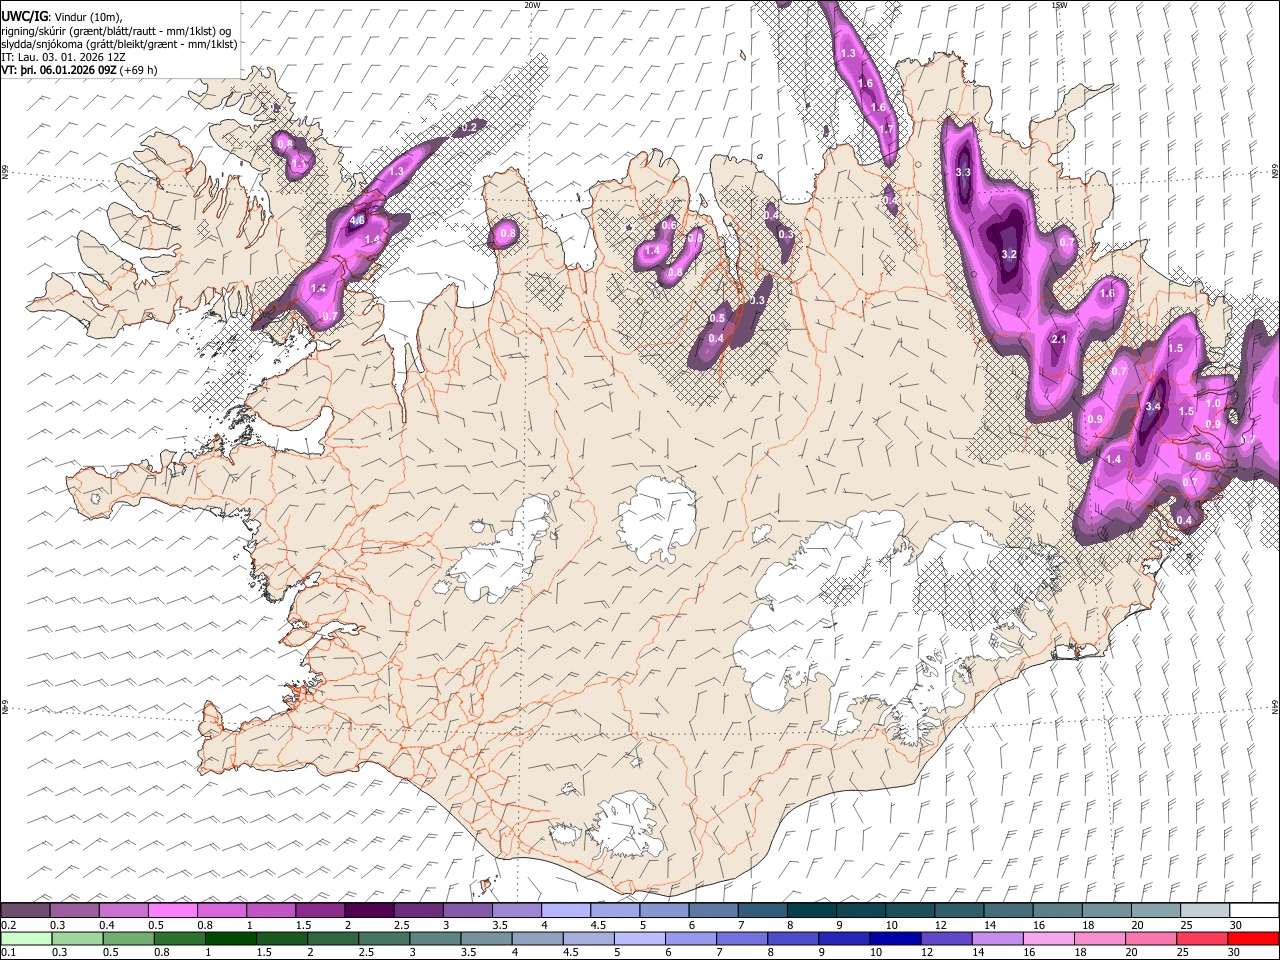
Task: Click the bold 'UWC/IG' title text
Action: pyautogui.click(x=24, y=16)
